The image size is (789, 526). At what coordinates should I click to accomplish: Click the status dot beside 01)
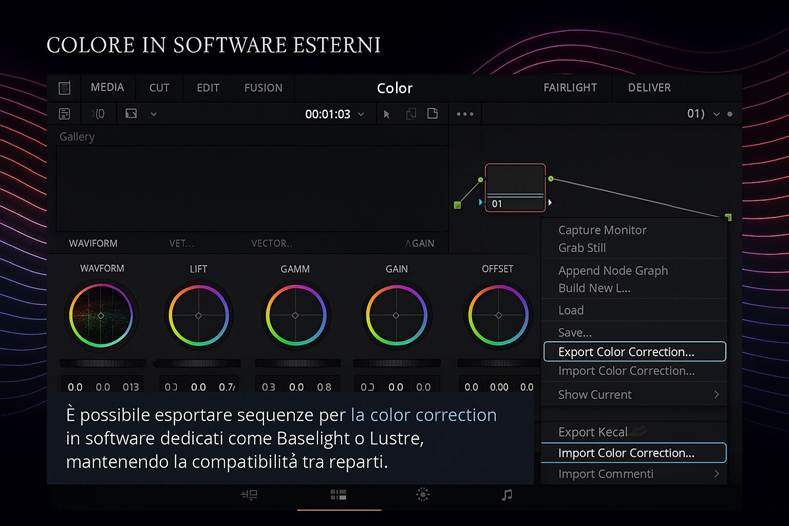[730, 114]
